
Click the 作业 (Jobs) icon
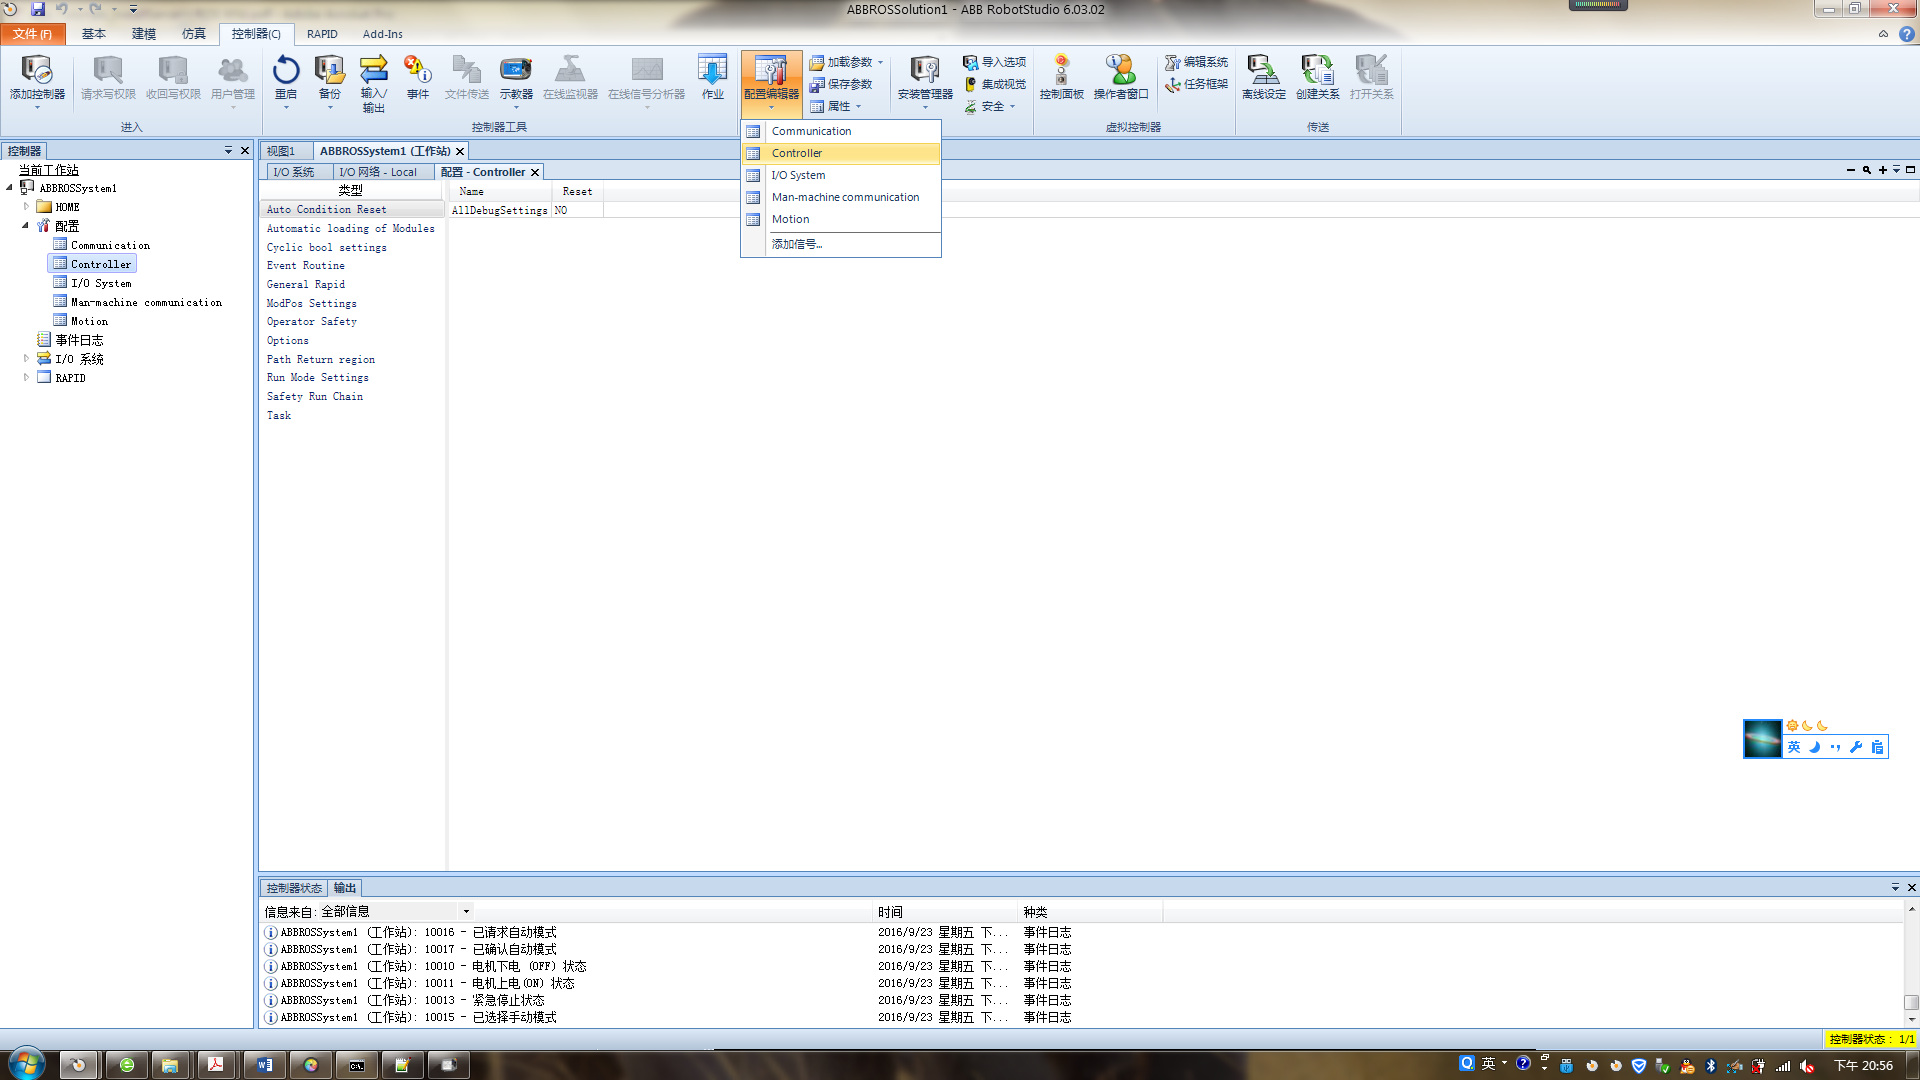[712, 78]
